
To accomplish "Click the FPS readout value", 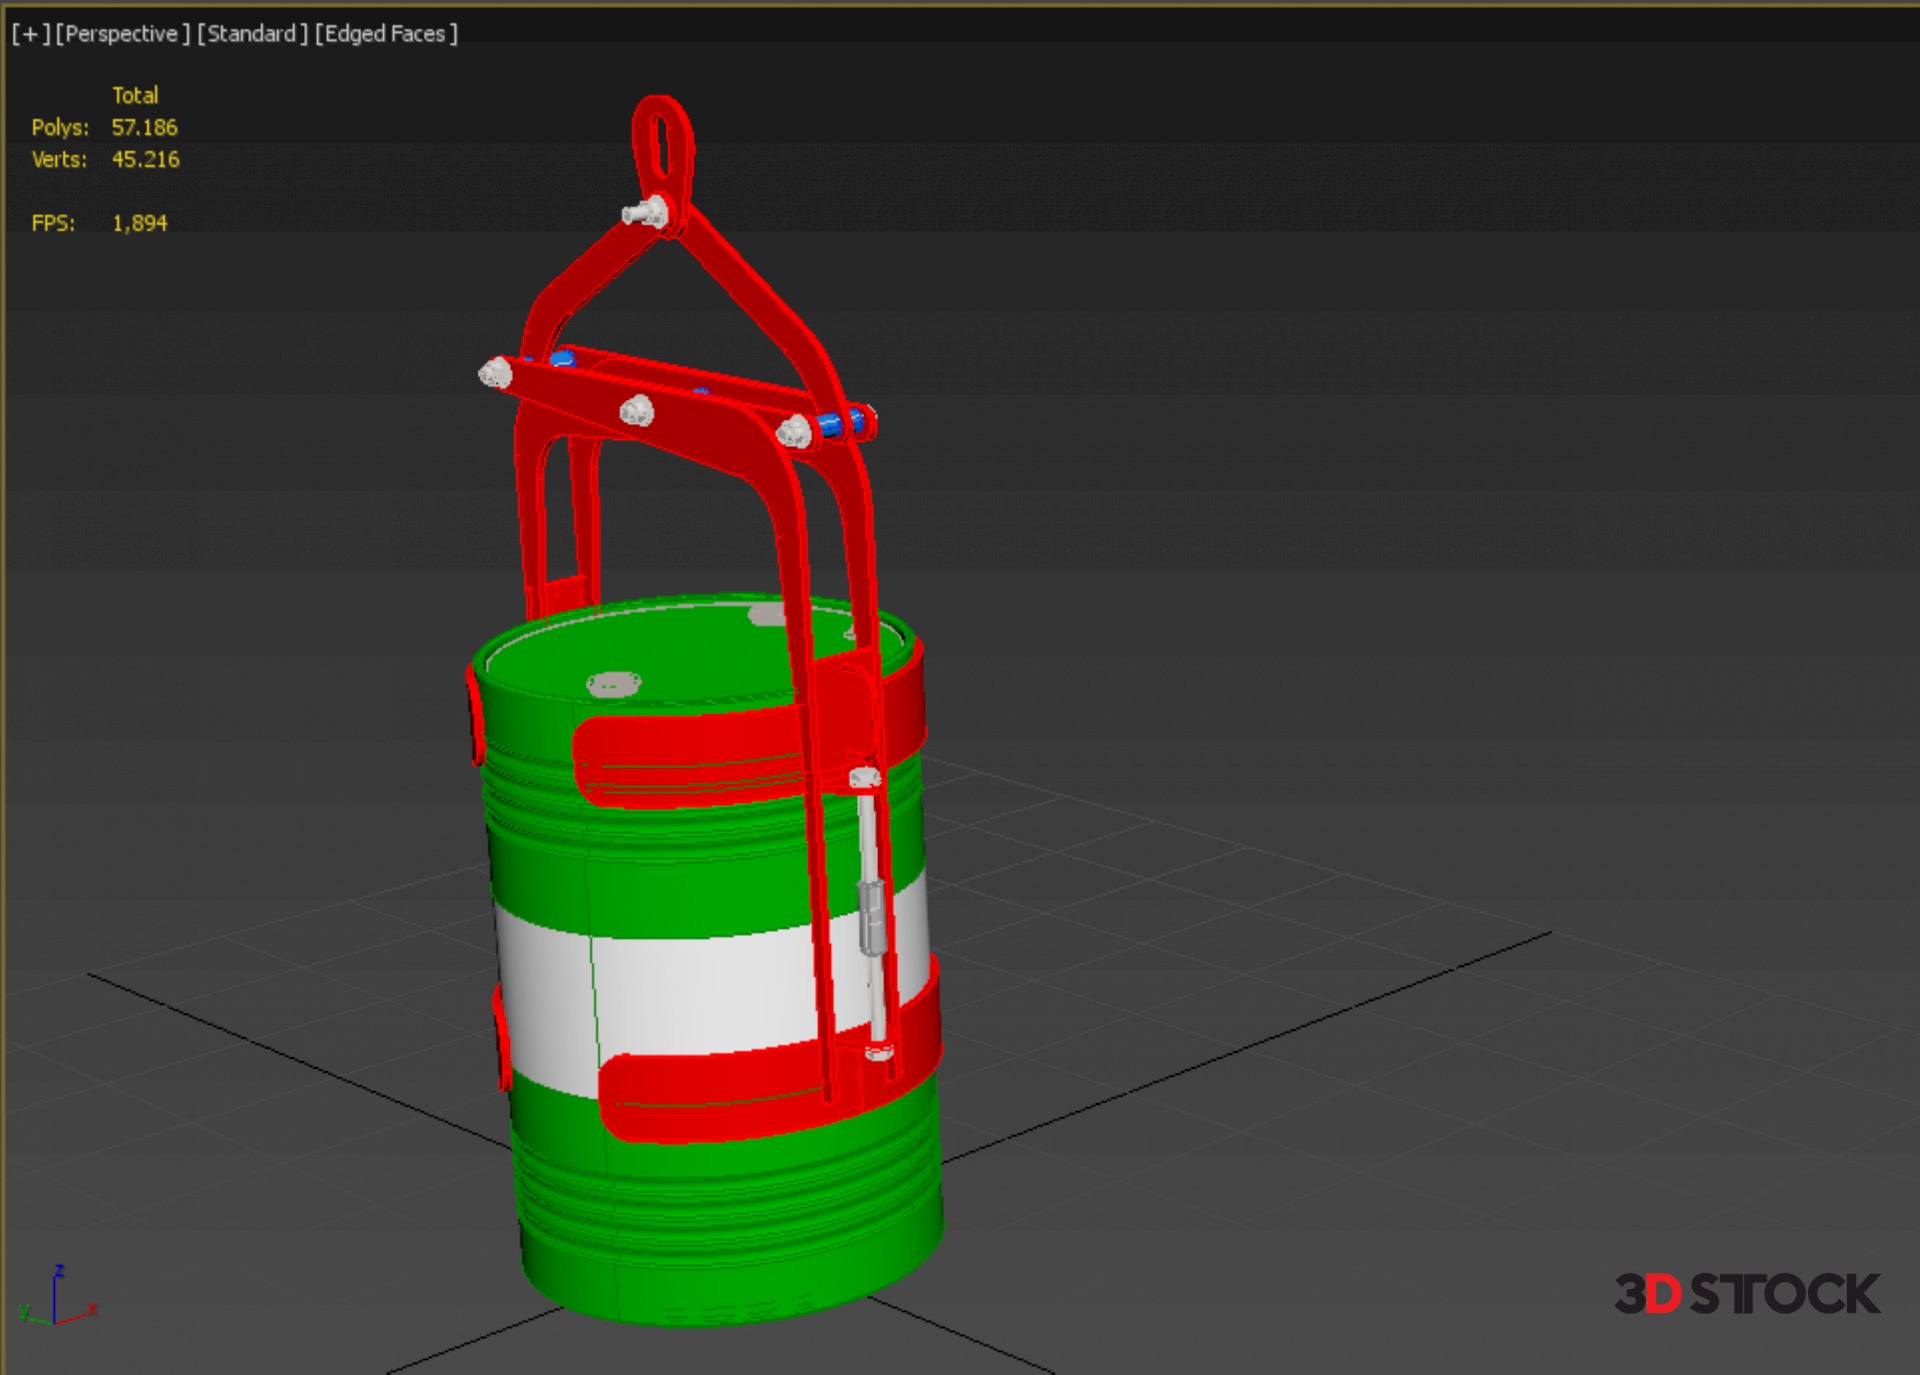I will click(139, 224).
